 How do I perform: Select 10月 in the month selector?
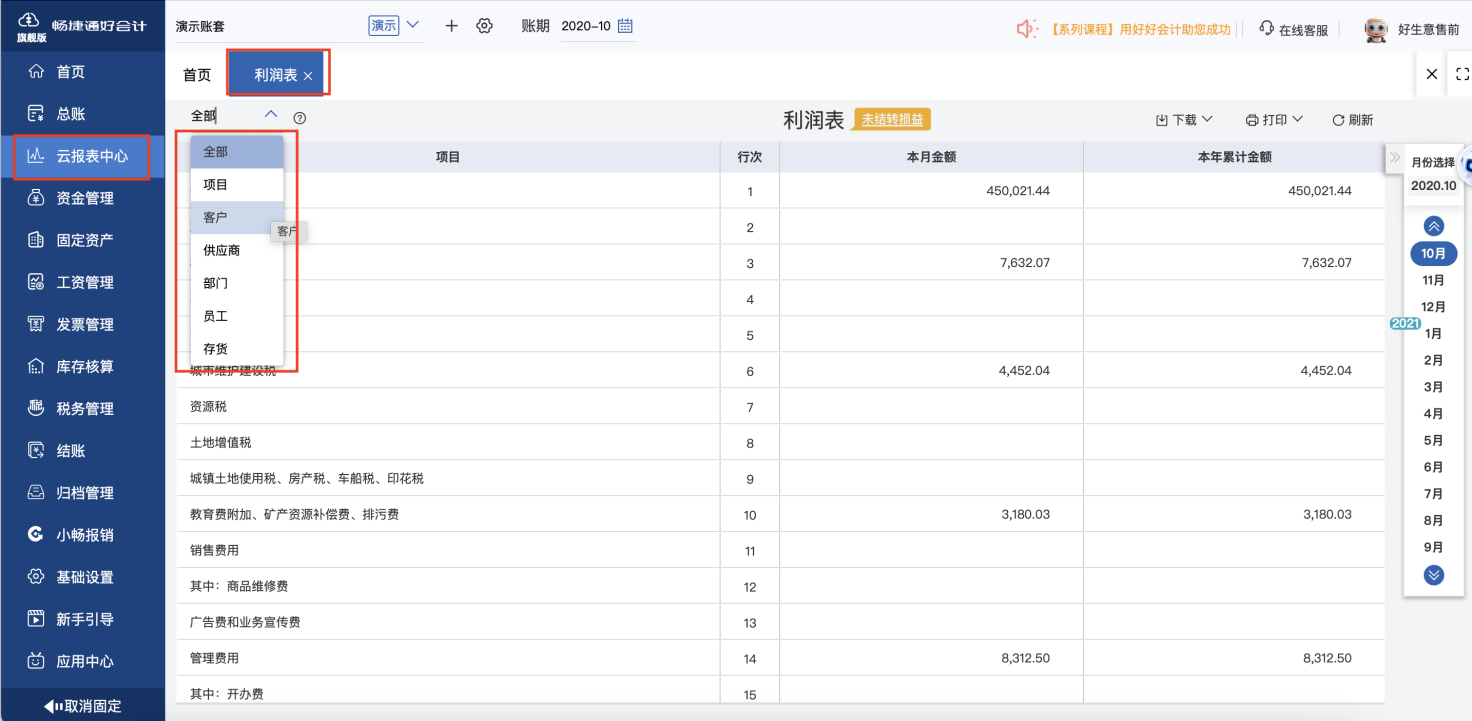1433,253
